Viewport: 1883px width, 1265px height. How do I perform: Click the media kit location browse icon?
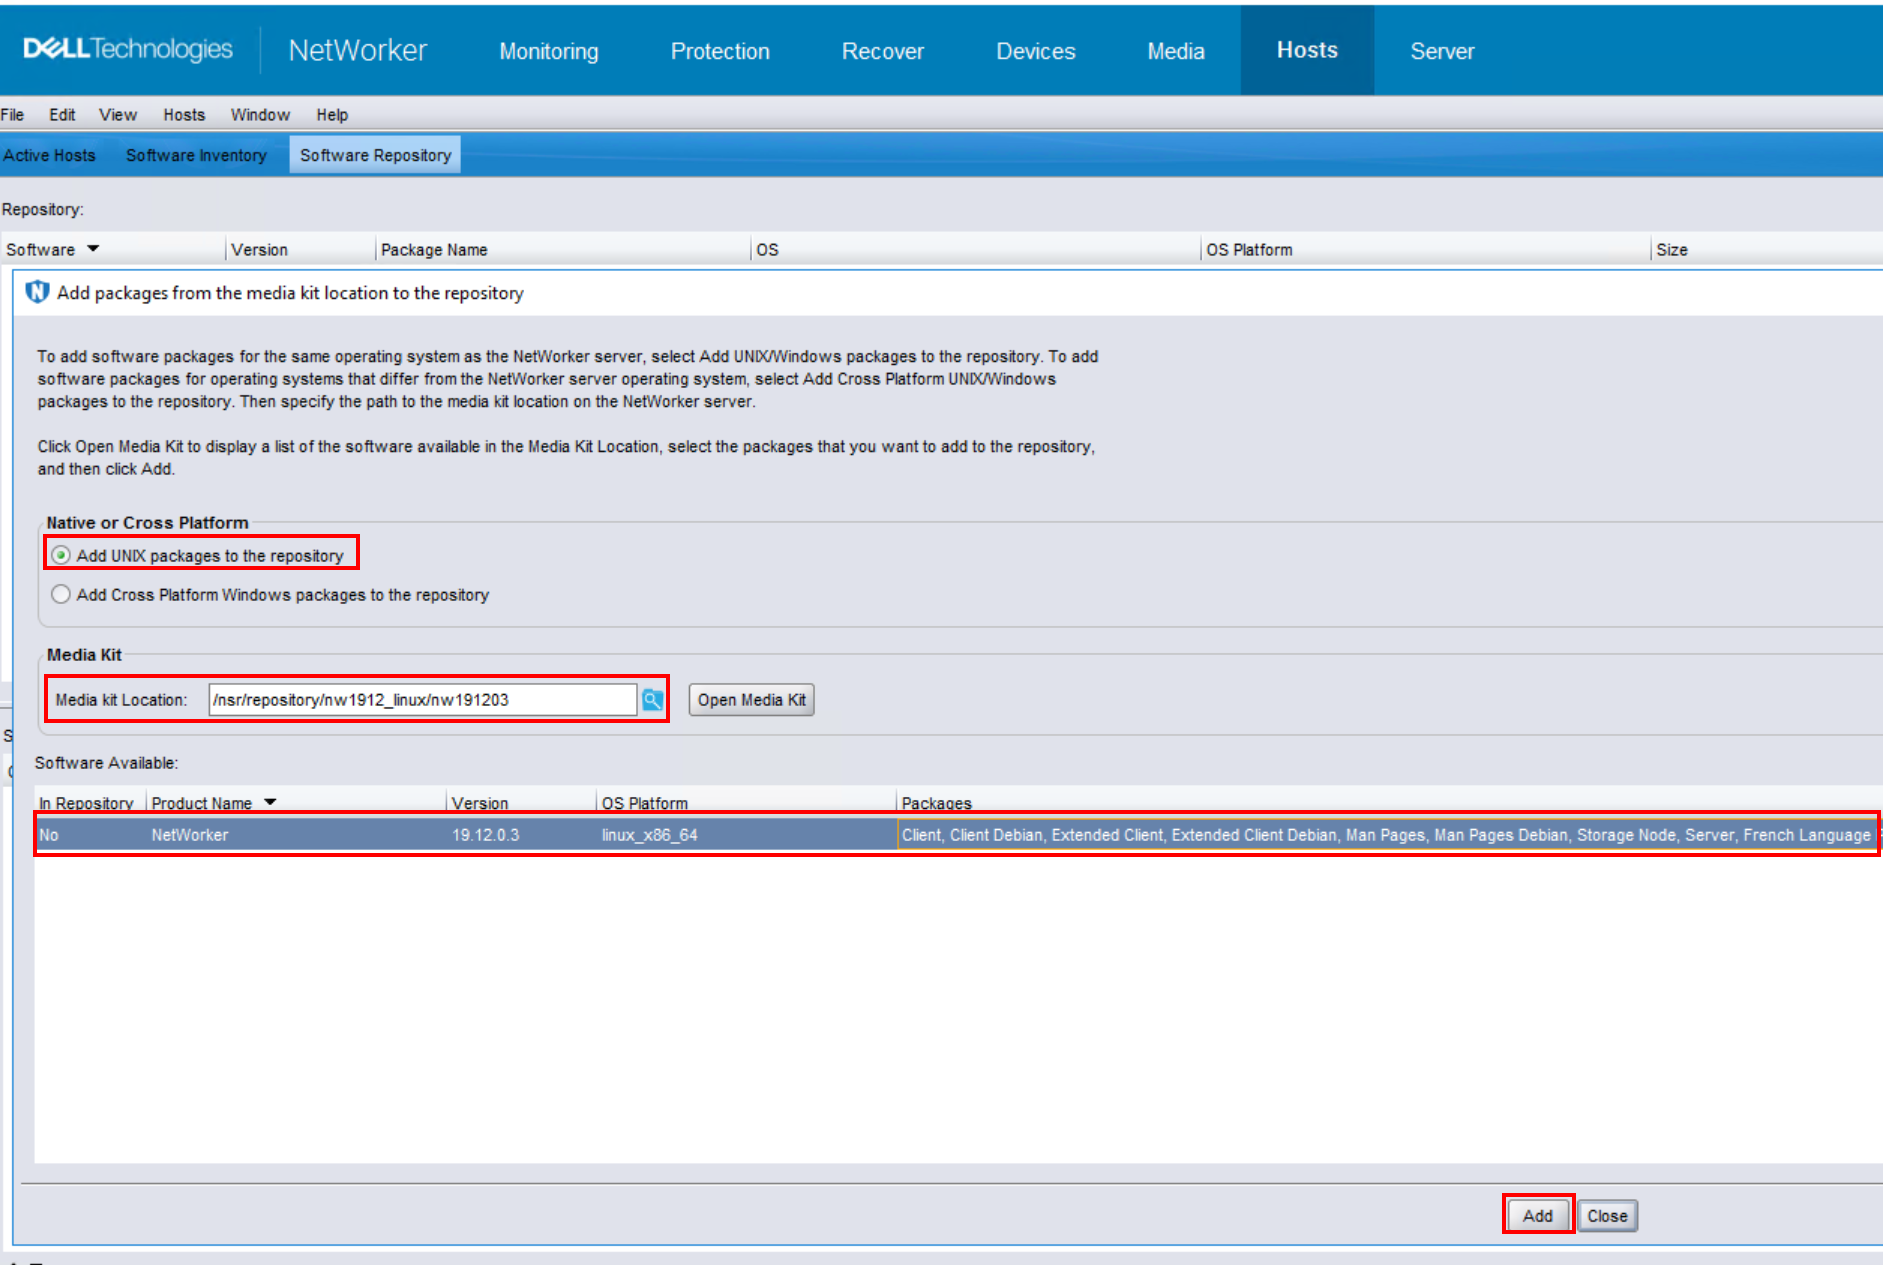tap(652, 700)
